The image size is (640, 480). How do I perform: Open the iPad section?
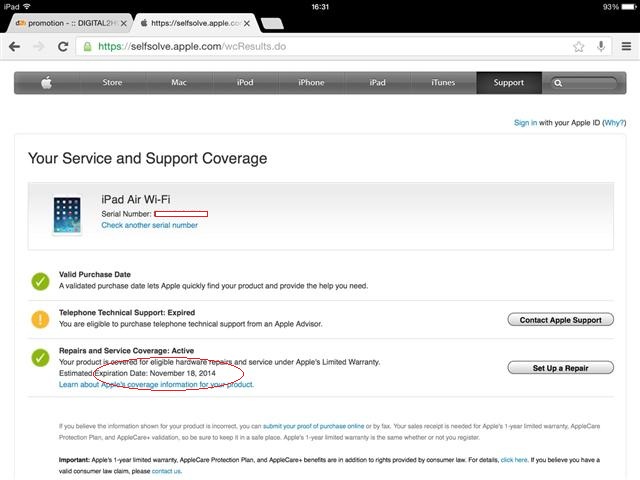pos(377,83)
